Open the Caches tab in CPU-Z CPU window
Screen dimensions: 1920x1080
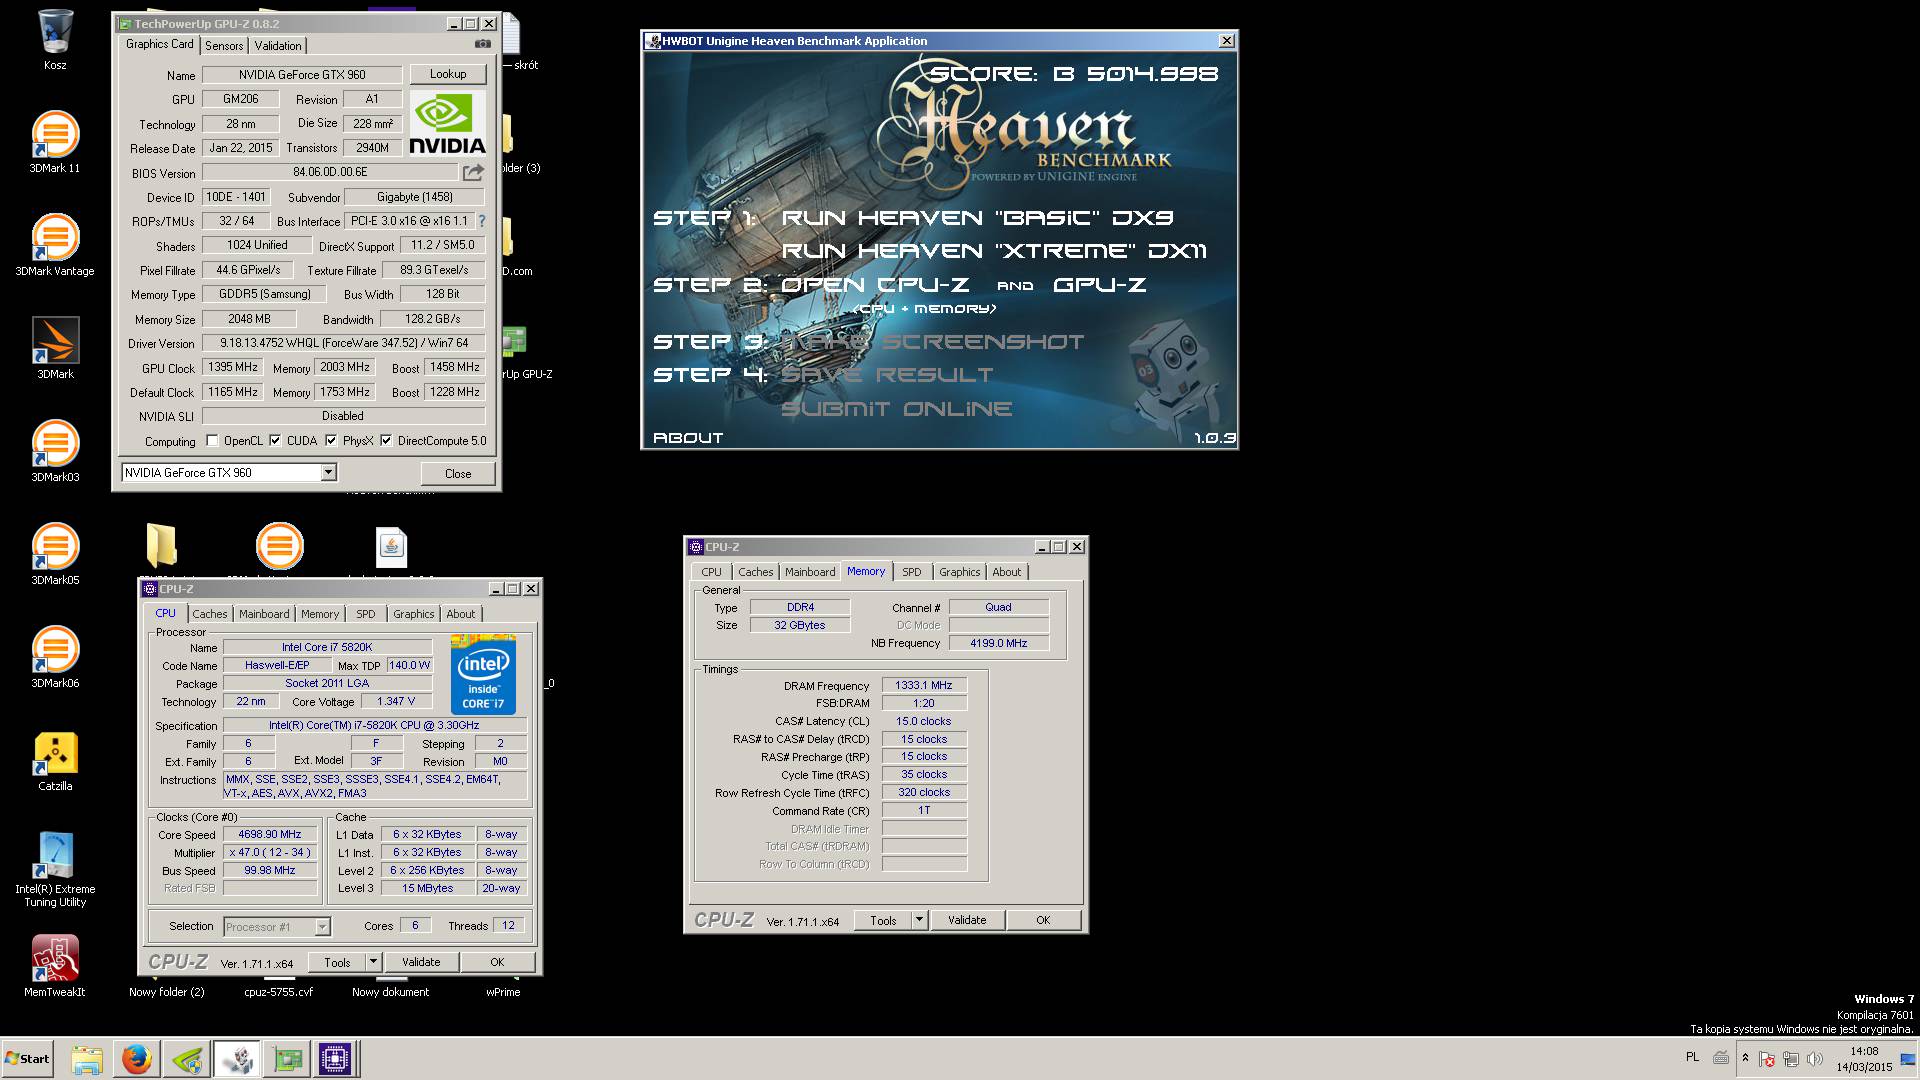tap(210, 614)
